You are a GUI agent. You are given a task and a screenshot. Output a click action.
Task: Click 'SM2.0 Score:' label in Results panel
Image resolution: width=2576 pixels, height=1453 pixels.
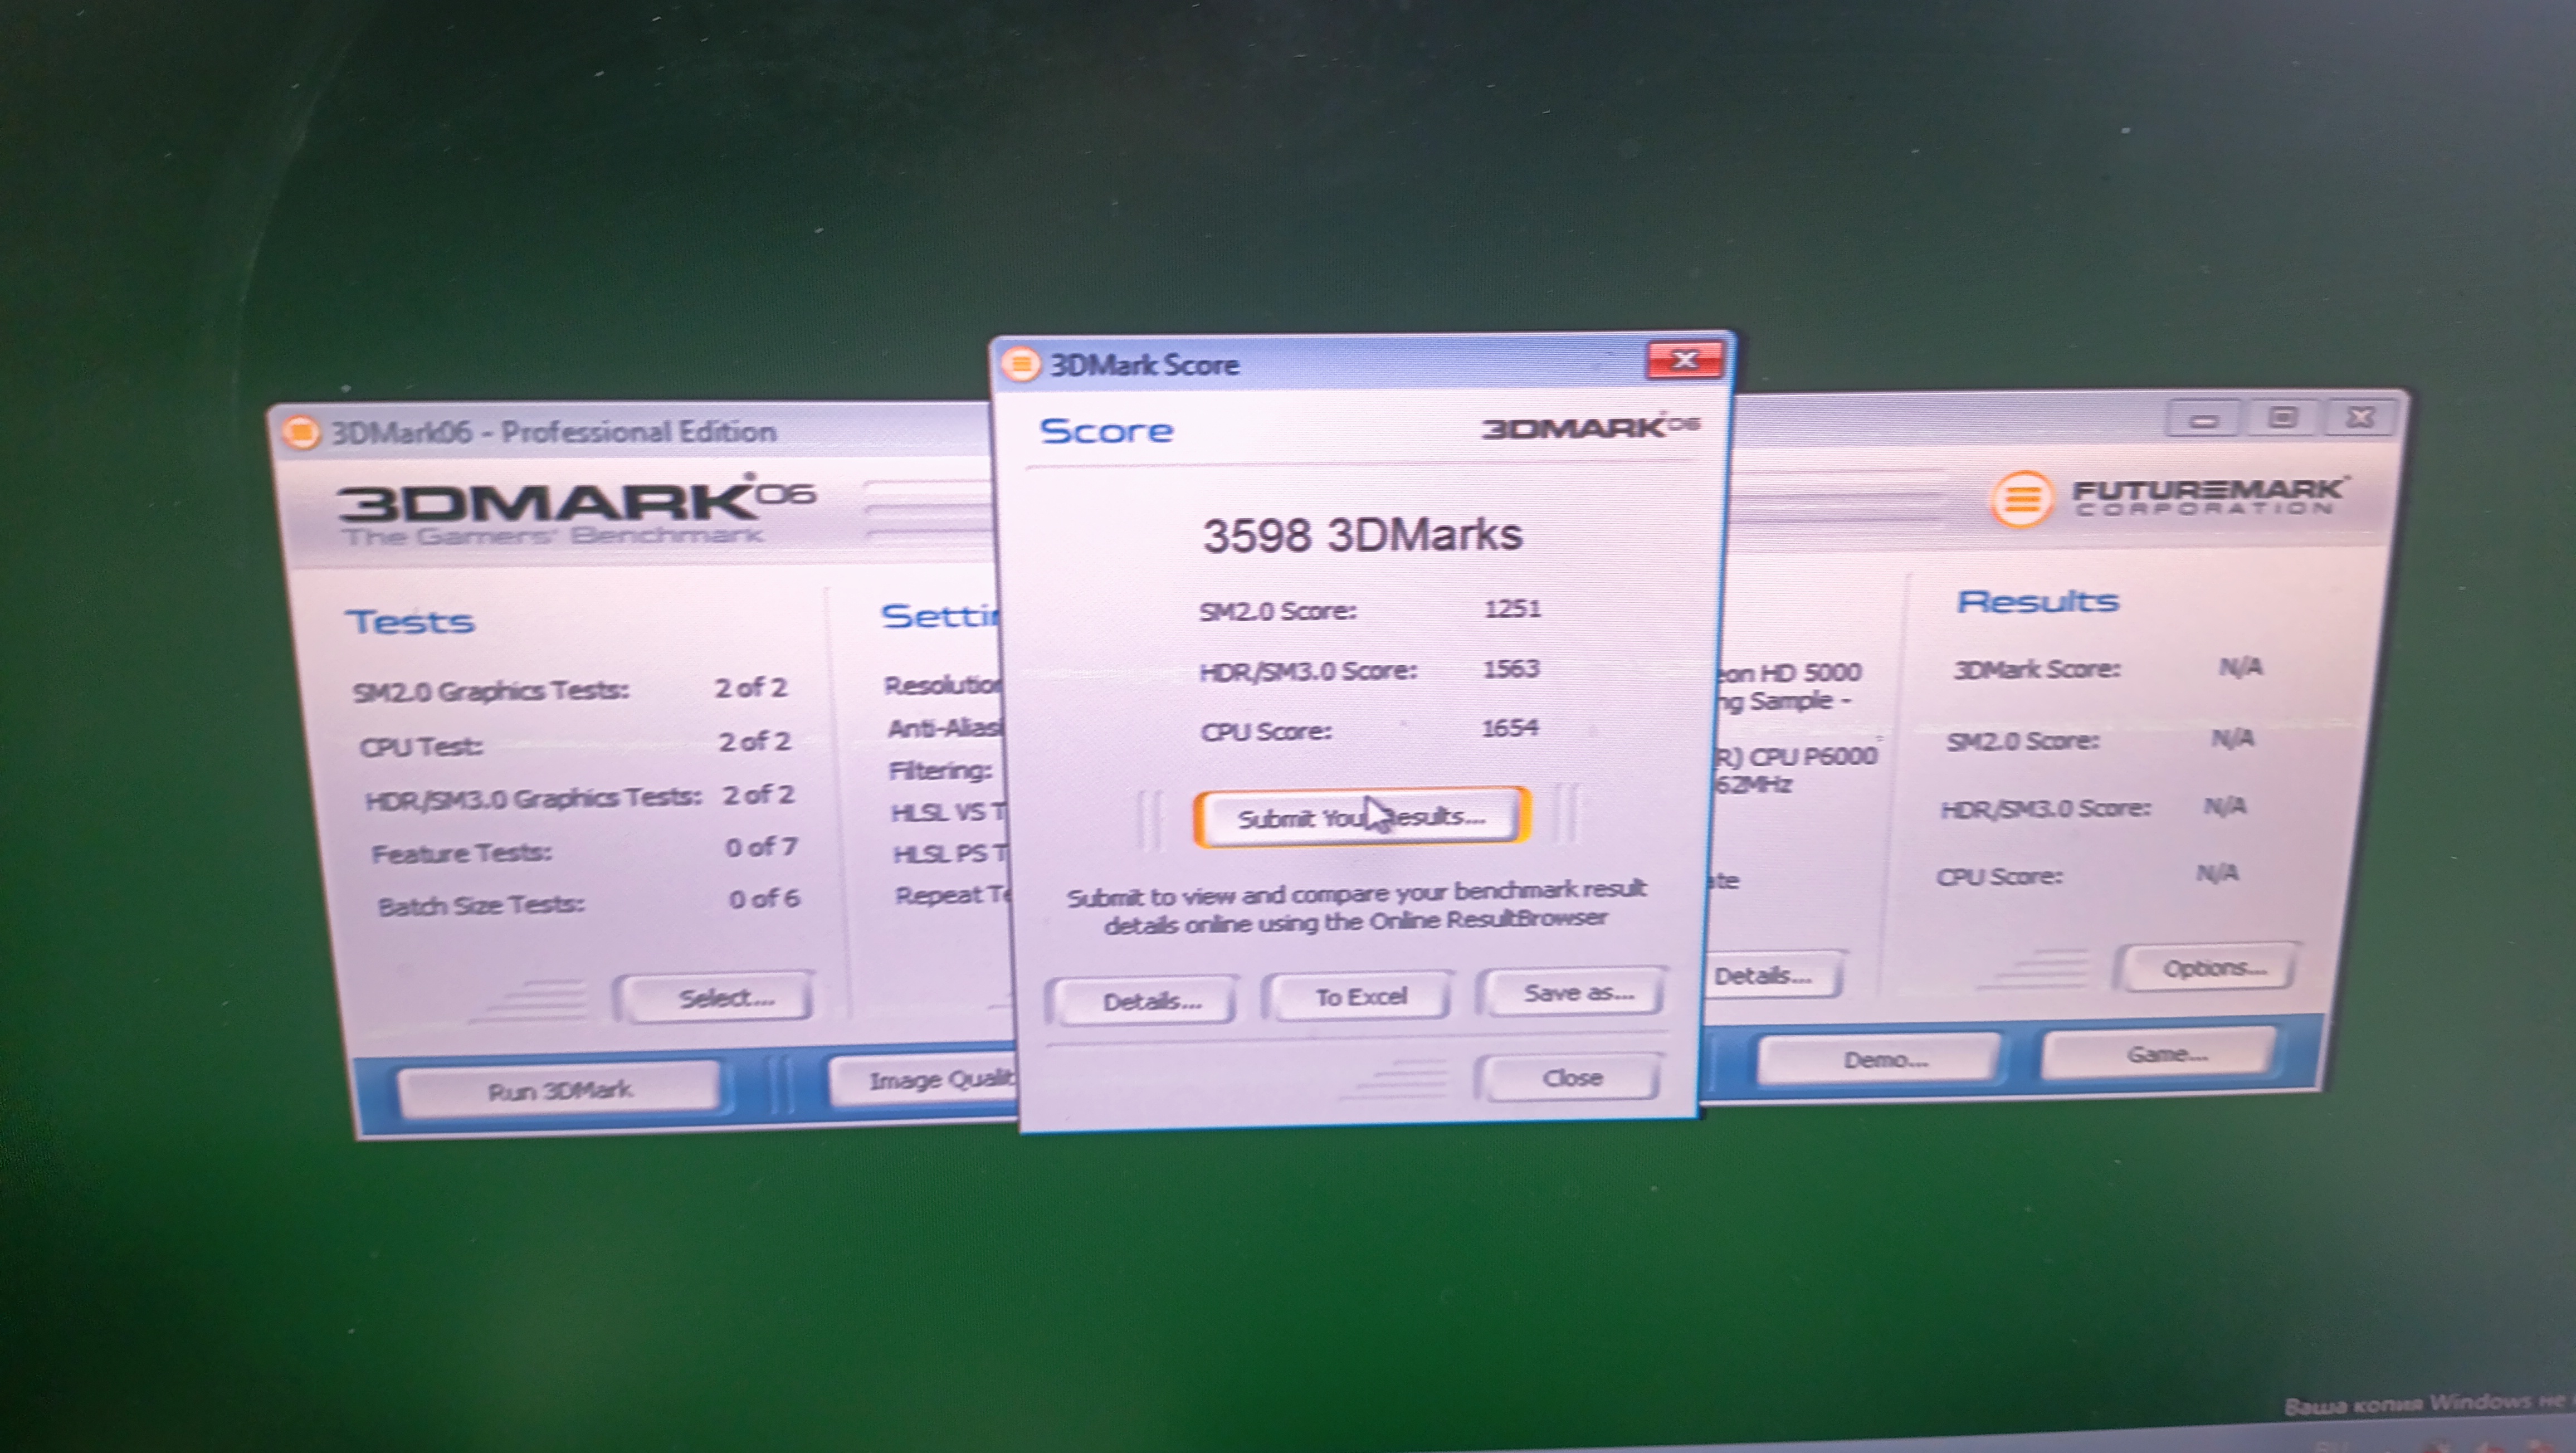pos(2022,741)
